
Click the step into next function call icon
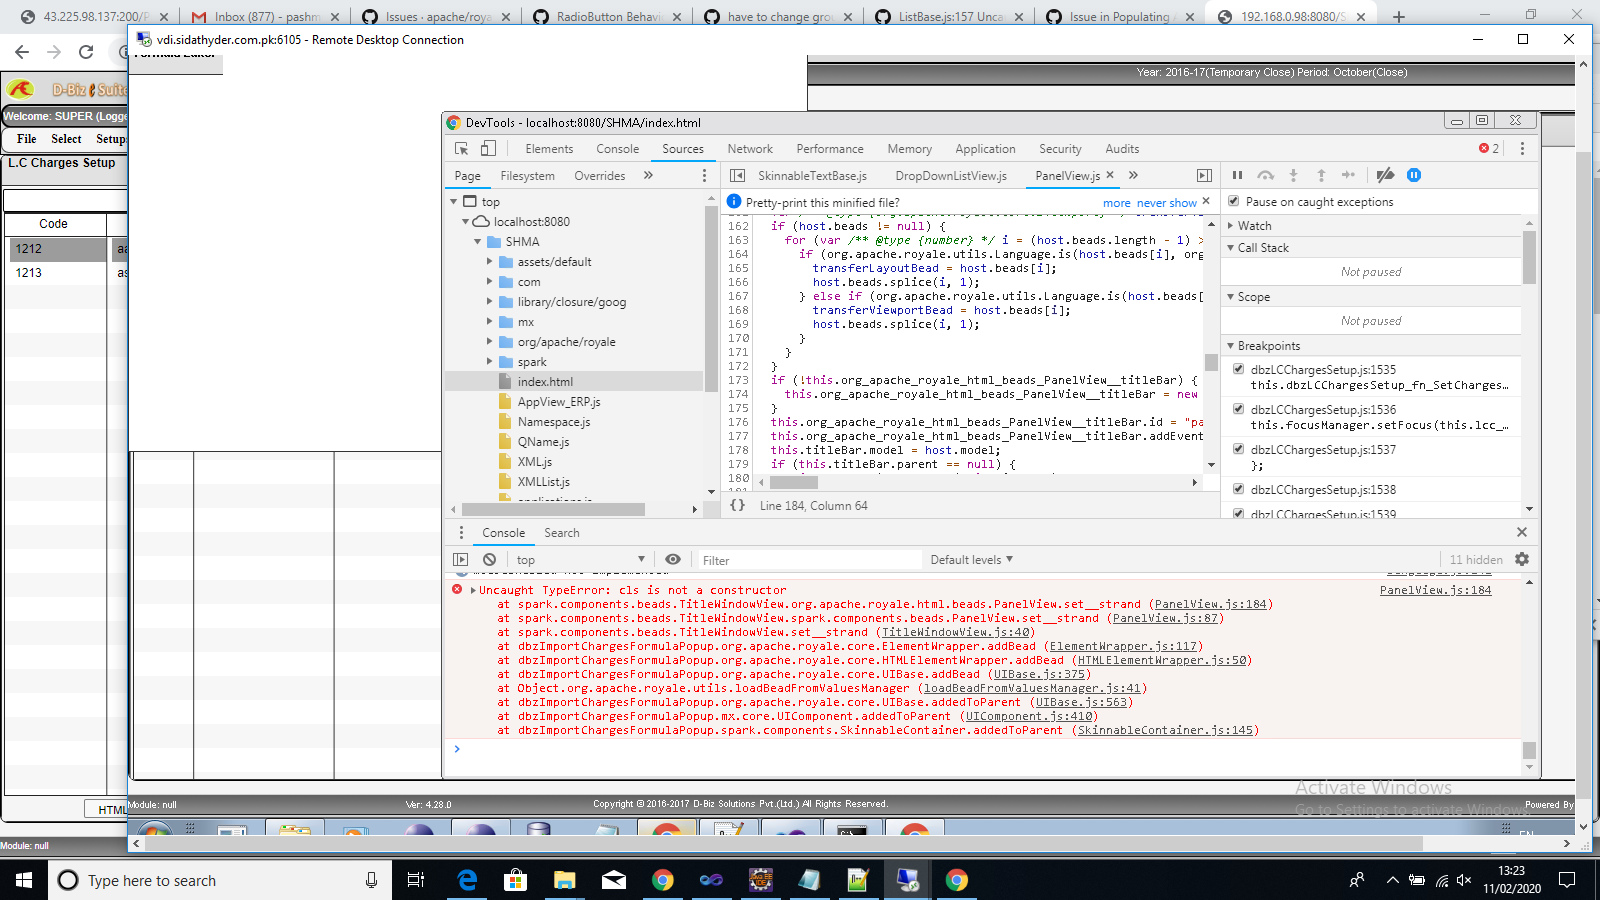click(1294, 175)
